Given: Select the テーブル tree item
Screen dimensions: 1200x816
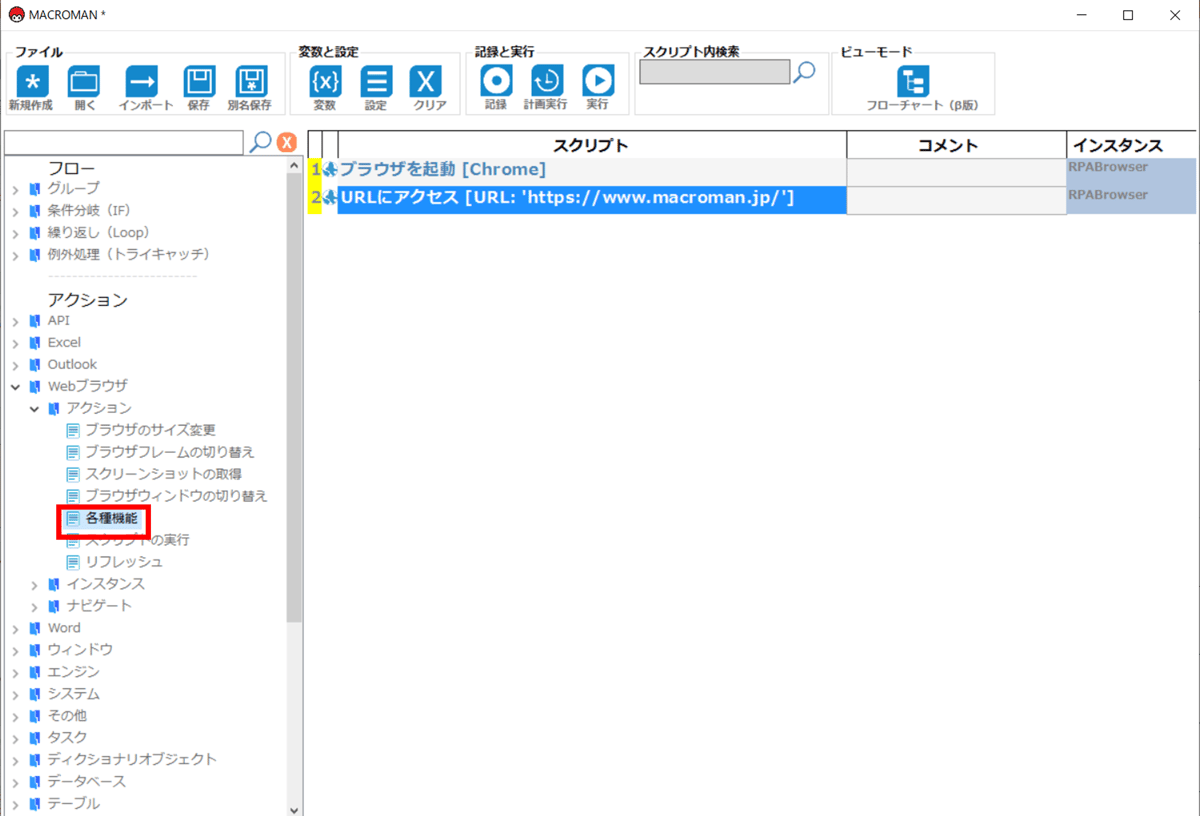Looking at the screenshot, I should 74,803.
